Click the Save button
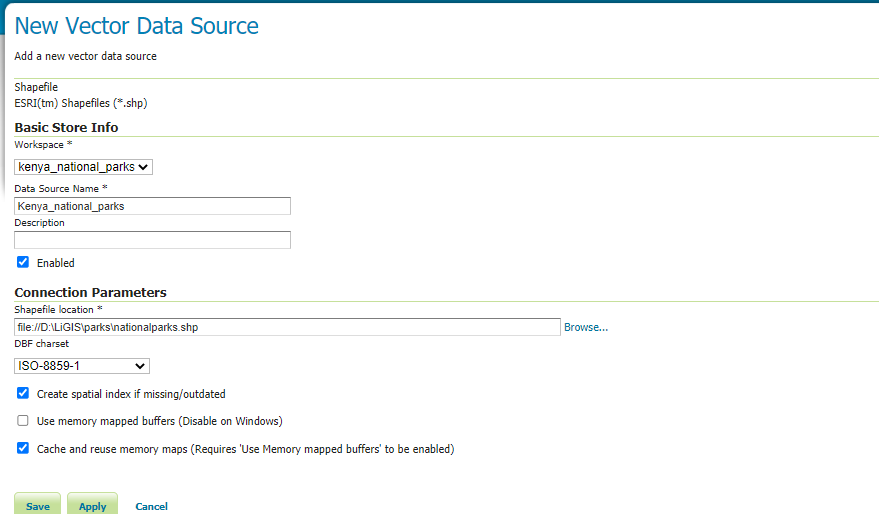 38,504
